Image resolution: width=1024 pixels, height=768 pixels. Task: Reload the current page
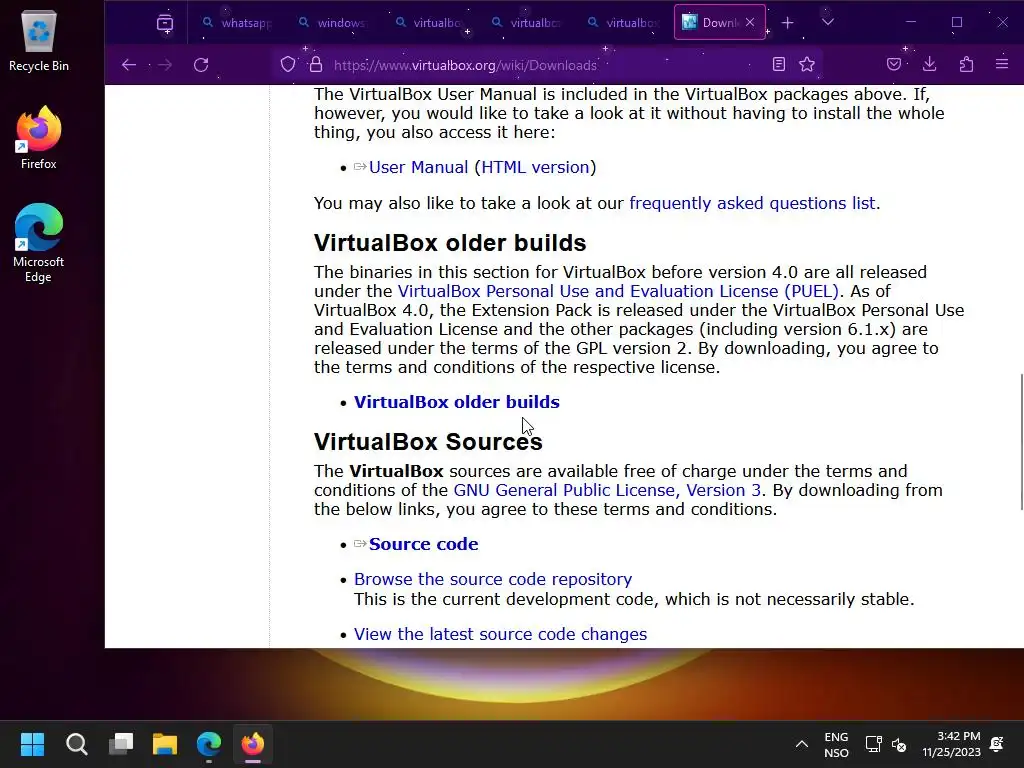[201, 65]
